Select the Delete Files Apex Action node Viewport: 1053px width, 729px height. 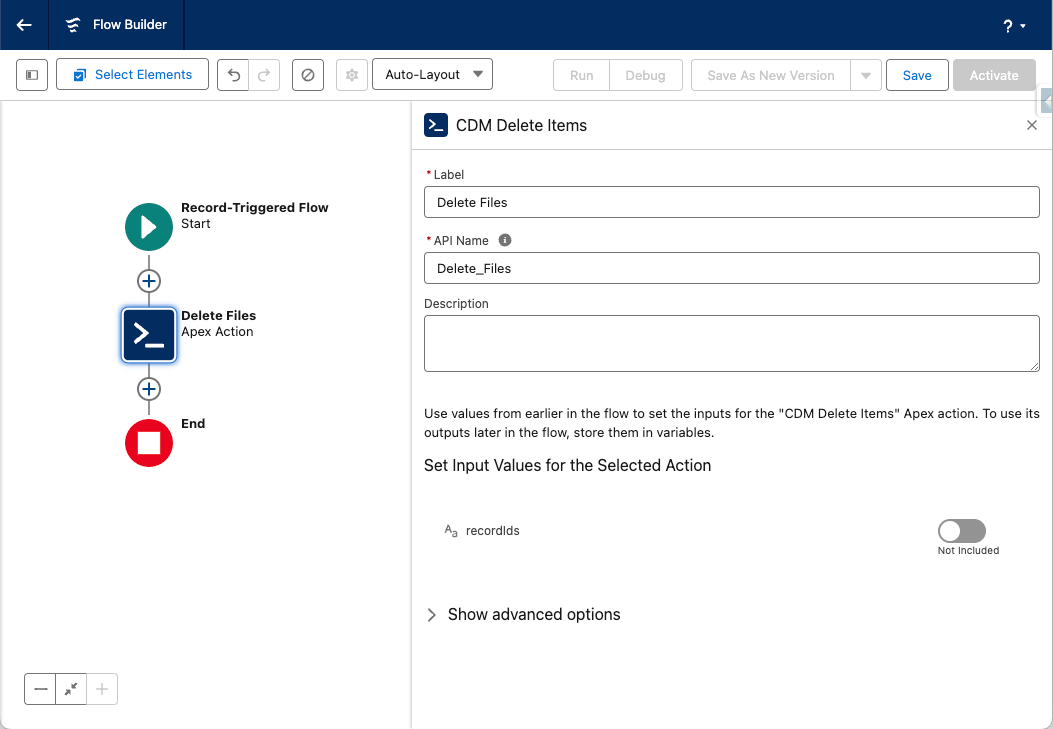[149, 335]
